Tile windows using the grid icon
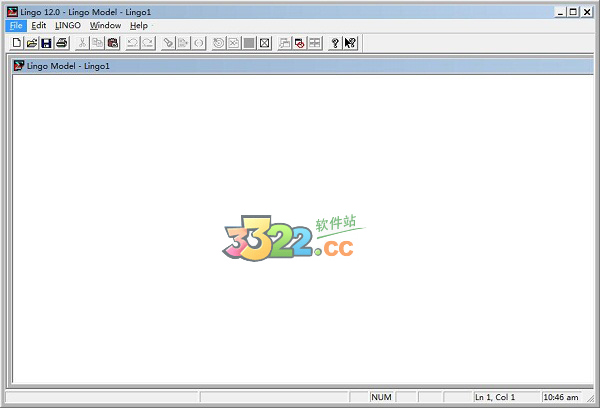Image resolution: width=600 pixels, height=408 pixels. (315, 43)
